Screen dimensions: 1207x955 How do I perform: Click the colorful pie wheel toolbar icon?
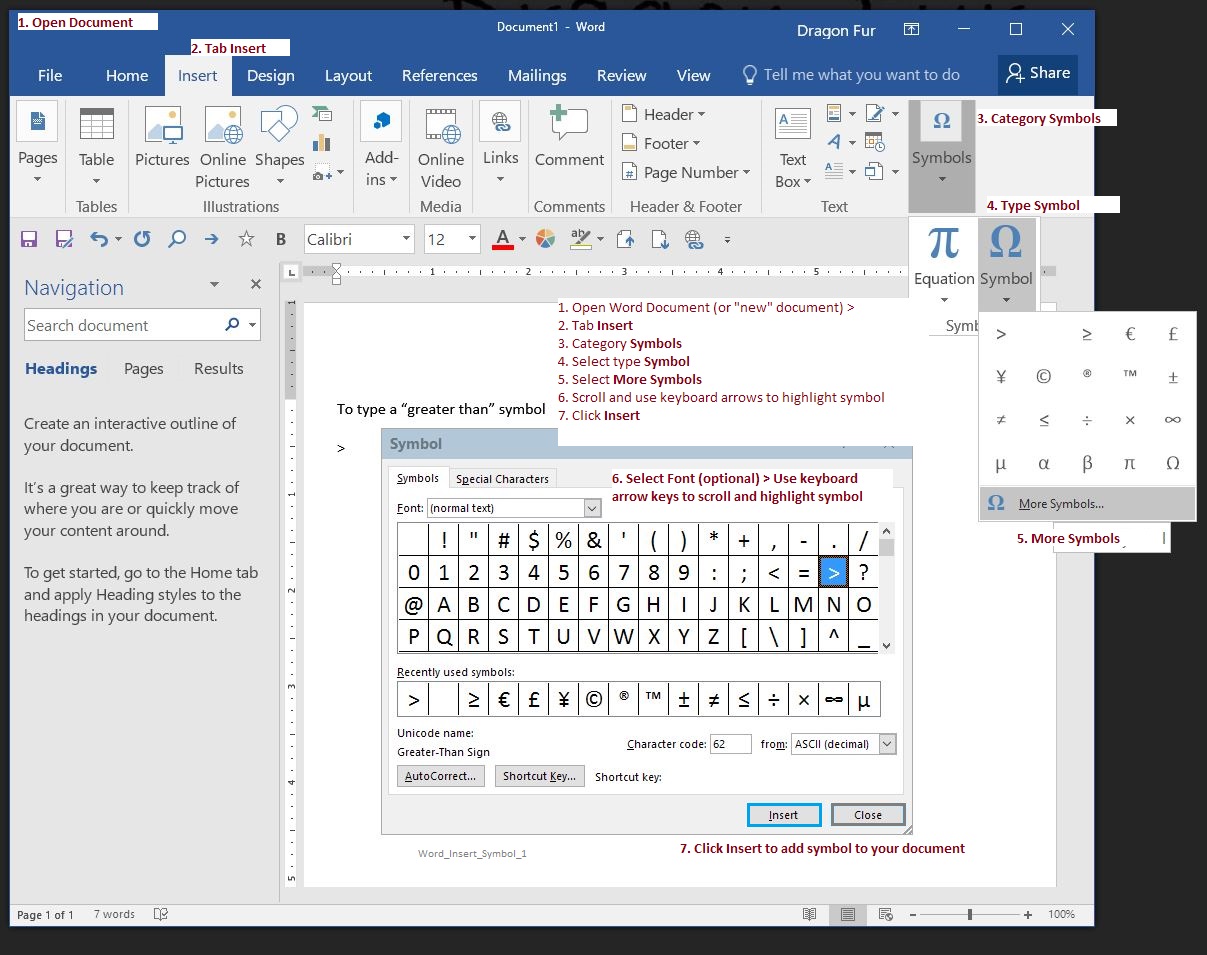545,239
